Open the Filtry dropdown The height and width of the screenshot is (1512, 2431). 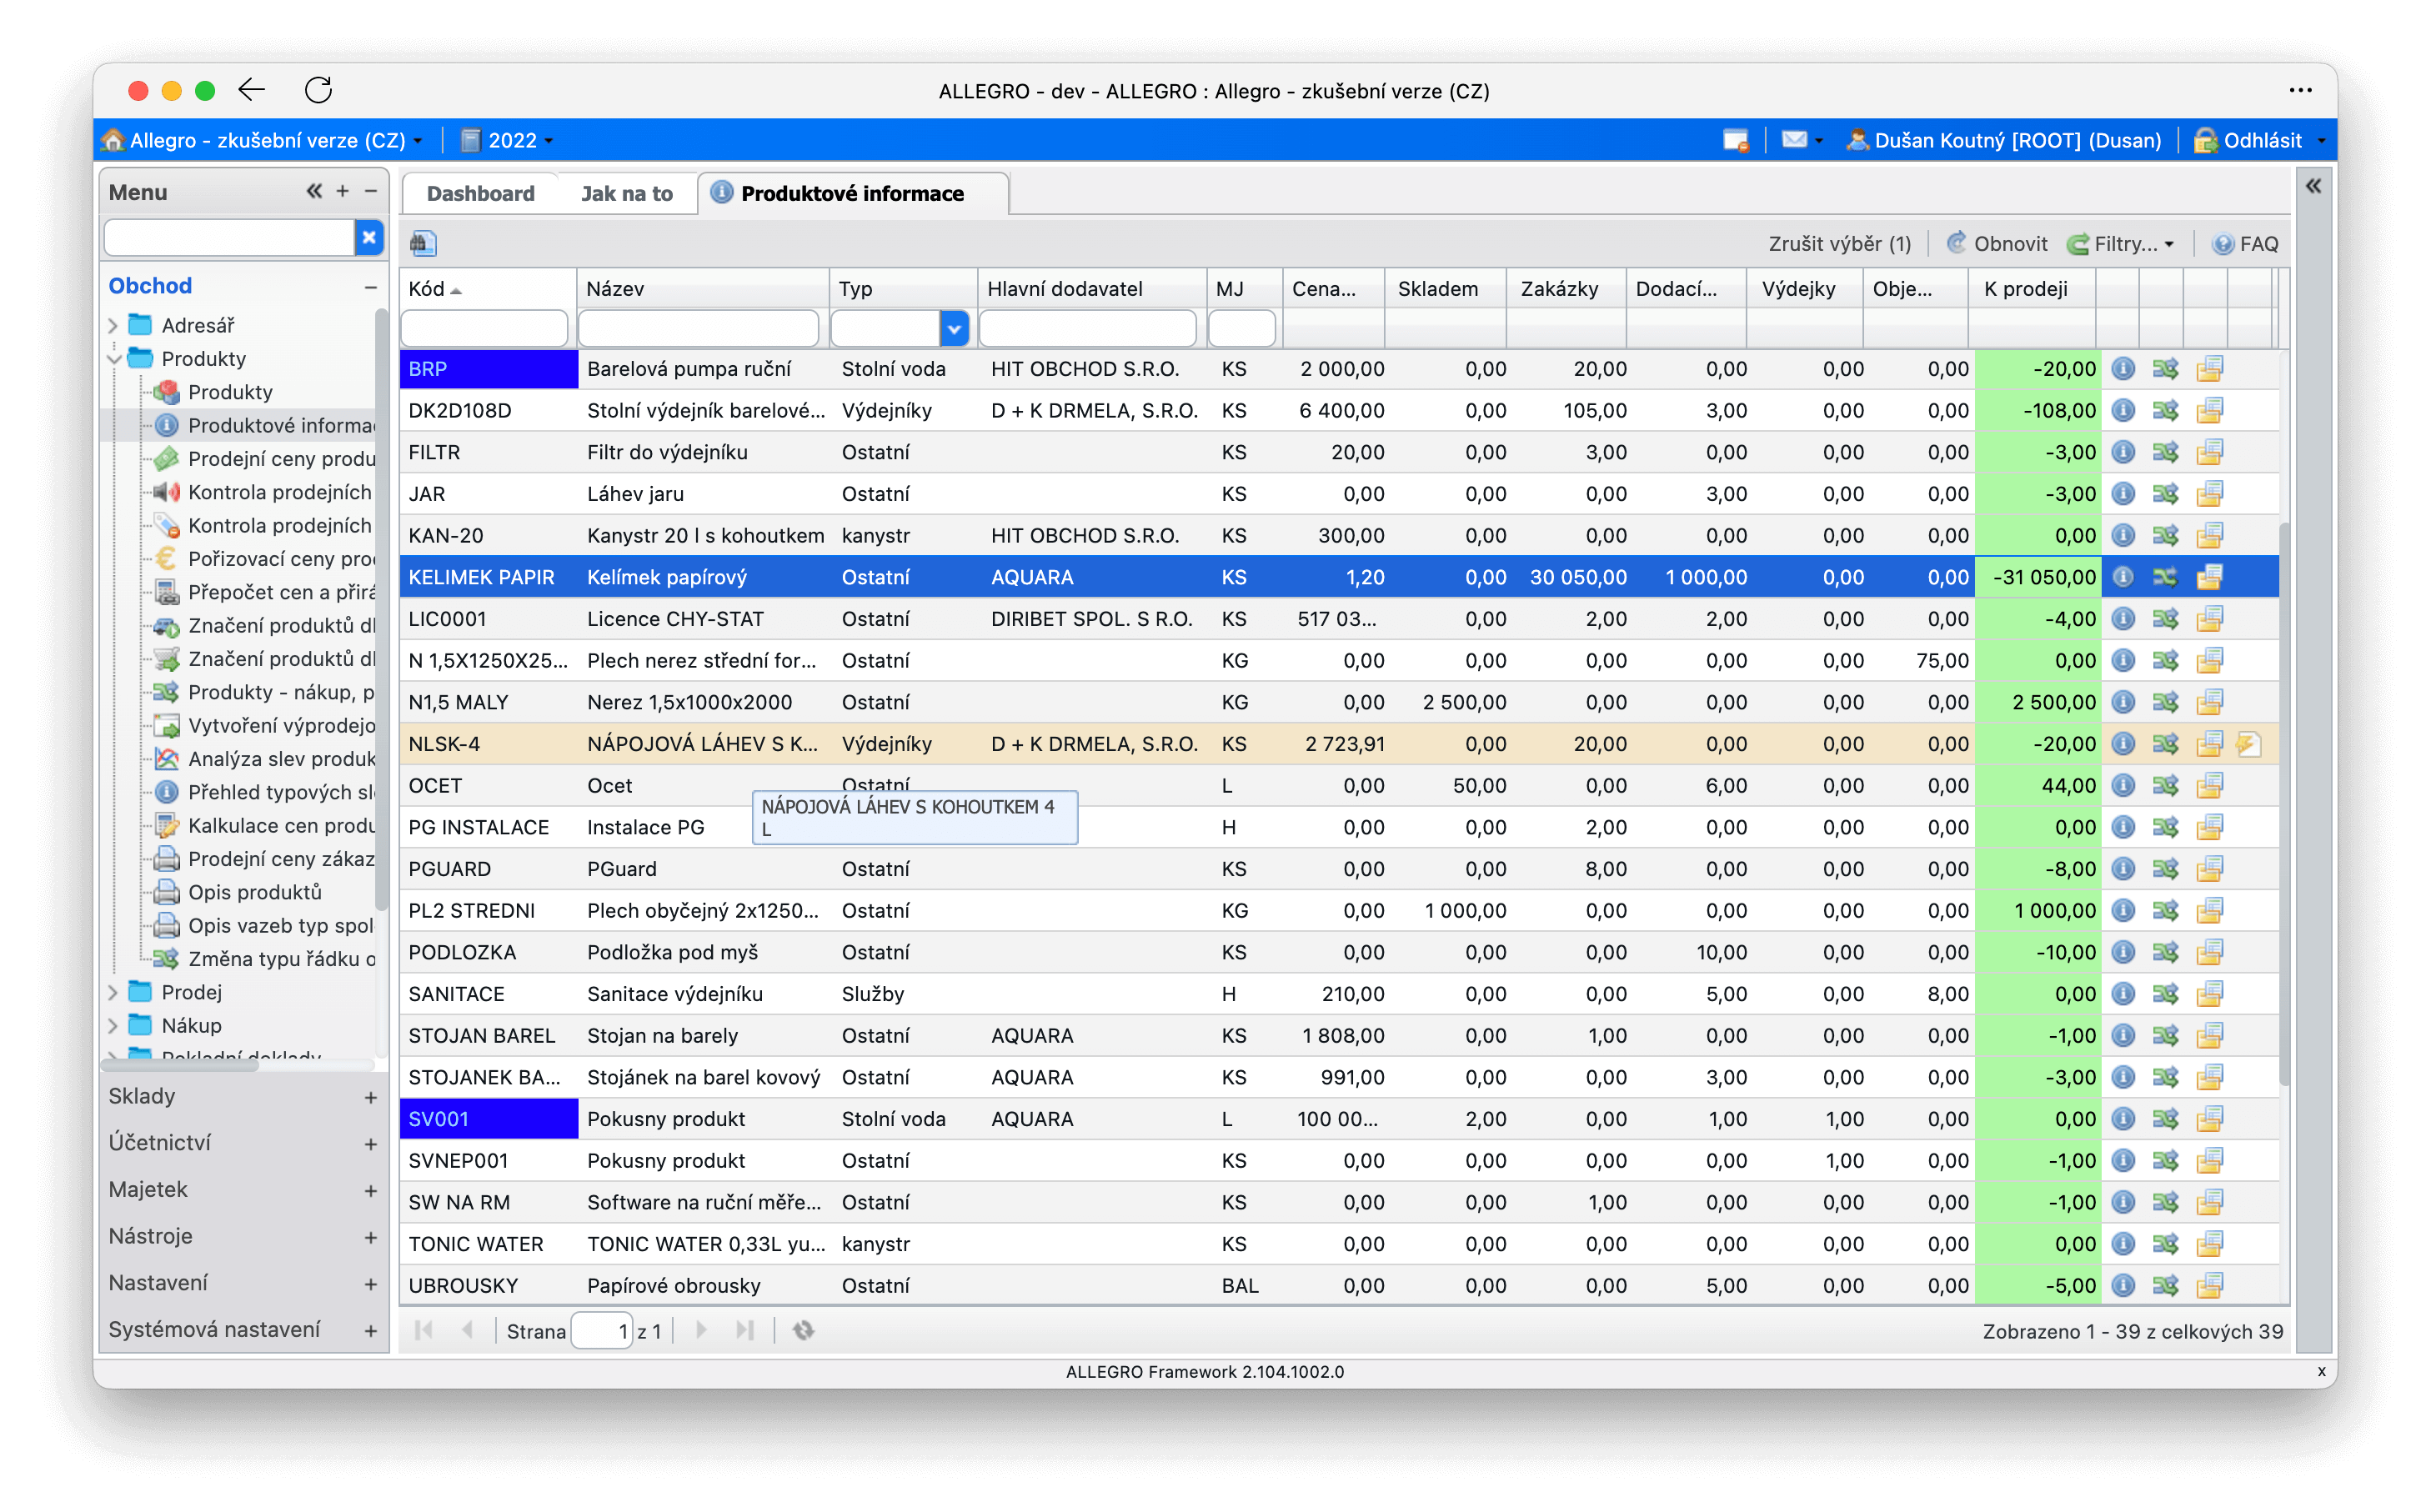(2119, 243)
